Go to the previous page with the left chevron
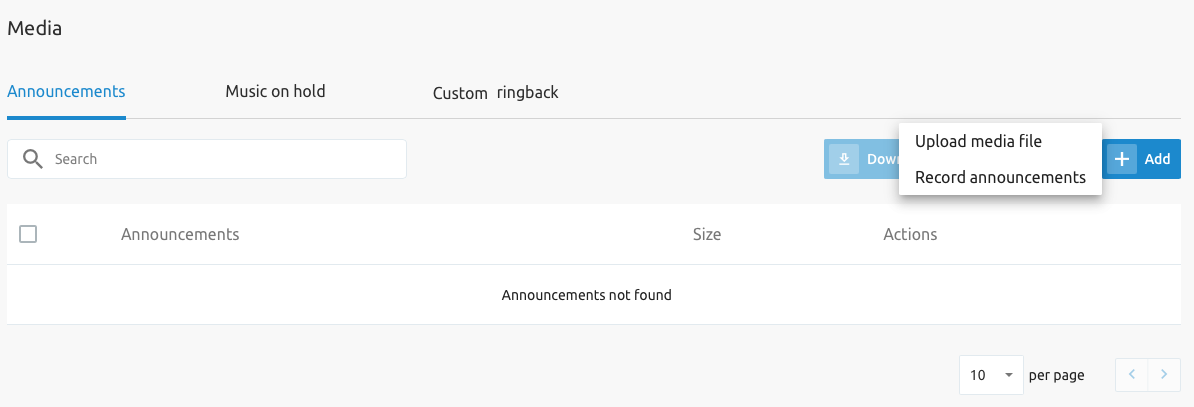 tap(1132, 374)
